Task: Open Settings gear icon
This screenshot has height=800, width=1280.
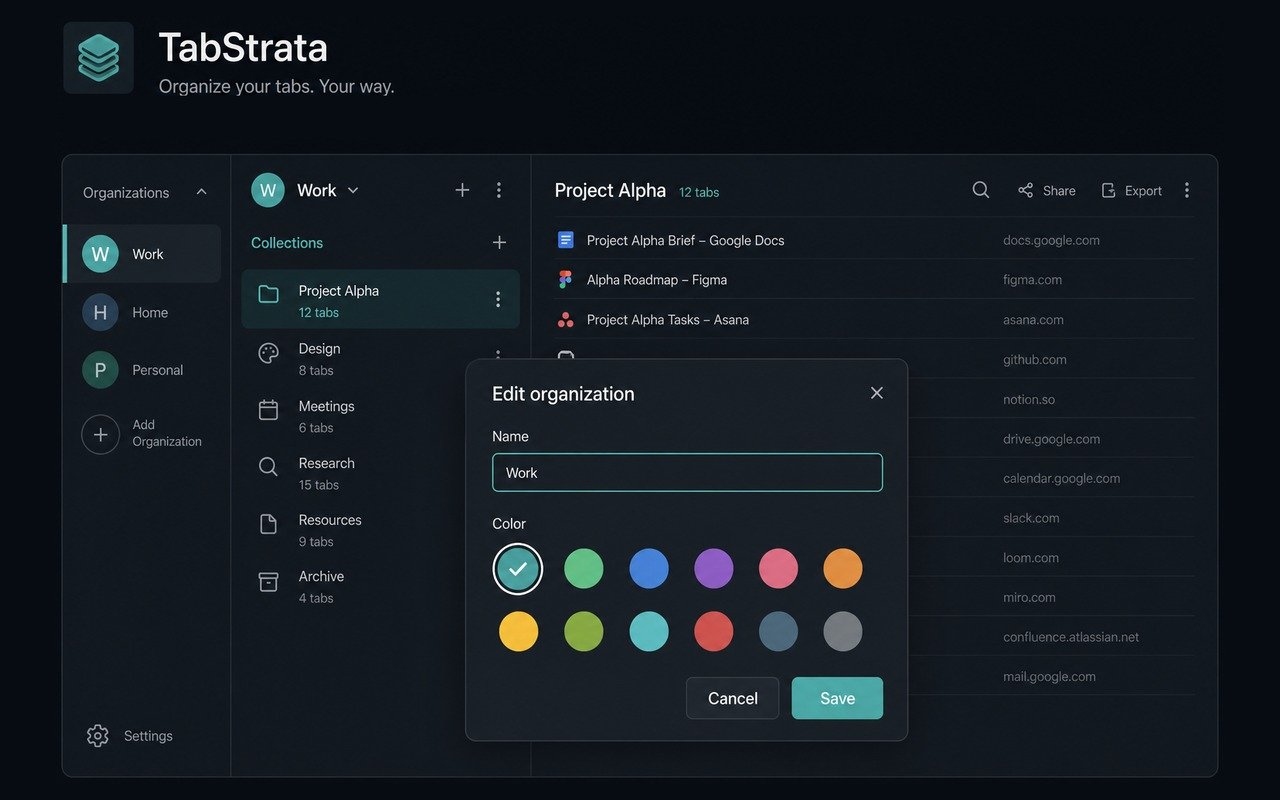Action: (x=97, y=736)
